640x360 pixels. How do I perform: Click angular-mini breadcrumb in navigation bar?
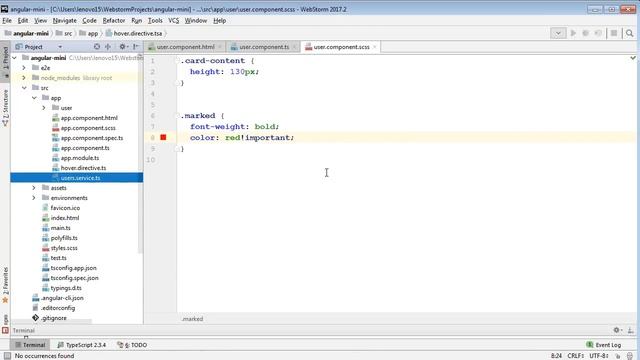(27, 33)
